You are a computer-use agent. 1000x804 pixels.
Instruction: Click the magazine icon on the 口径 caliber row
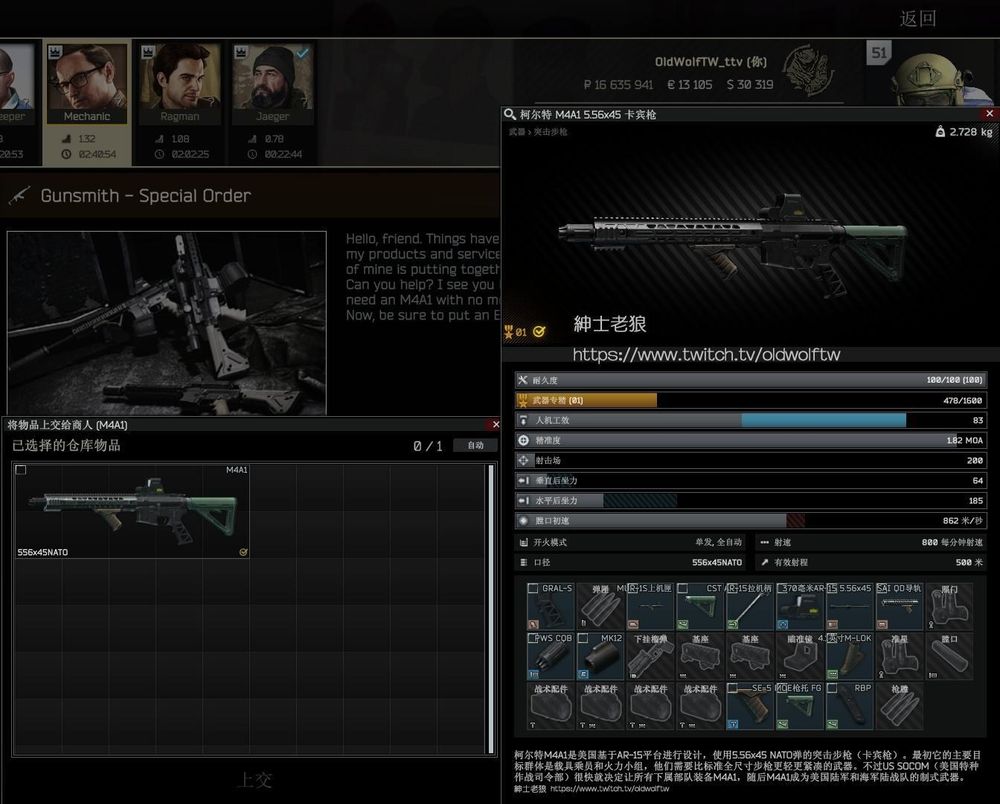point(524,563)
